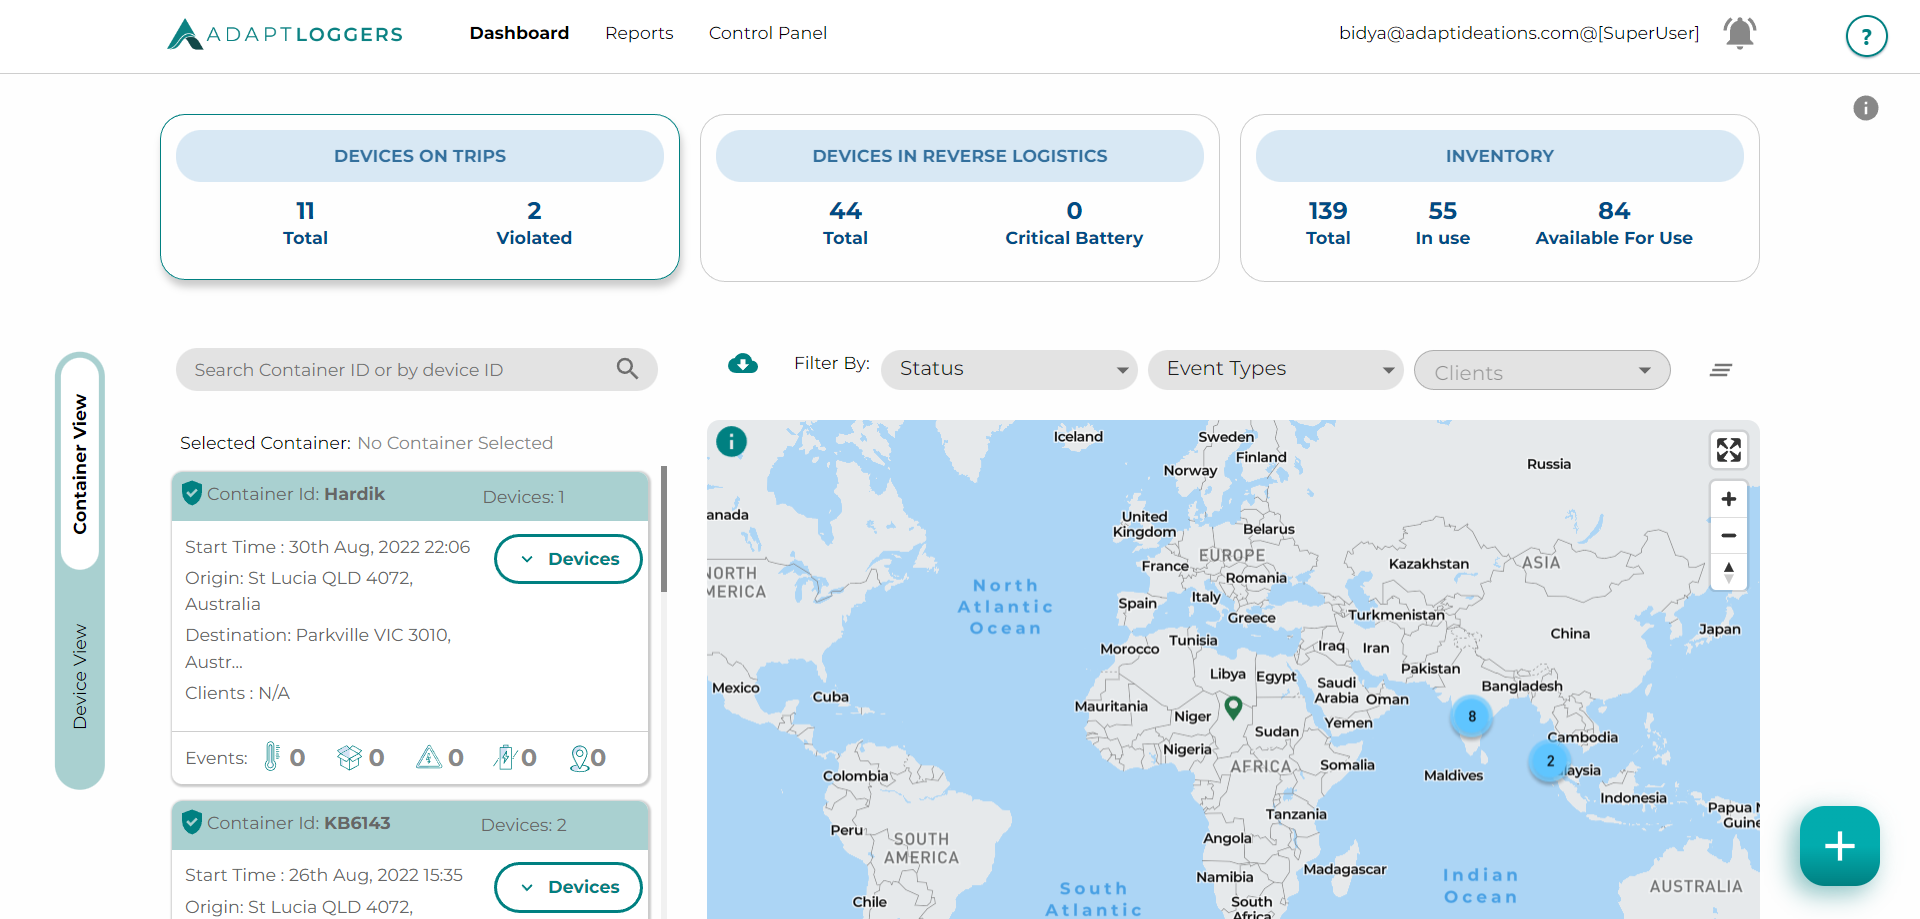The image size is (1920, 919).
Task: Click the map cluster marker showing 2
Action: [1550, 761]
